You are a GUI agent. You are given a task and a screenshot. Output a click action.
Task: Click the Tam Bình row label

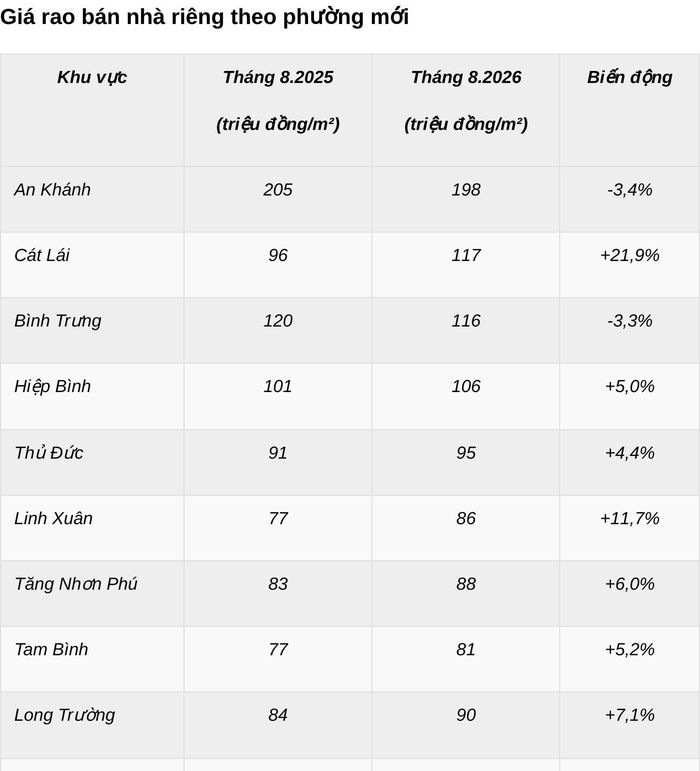point(51,650)
